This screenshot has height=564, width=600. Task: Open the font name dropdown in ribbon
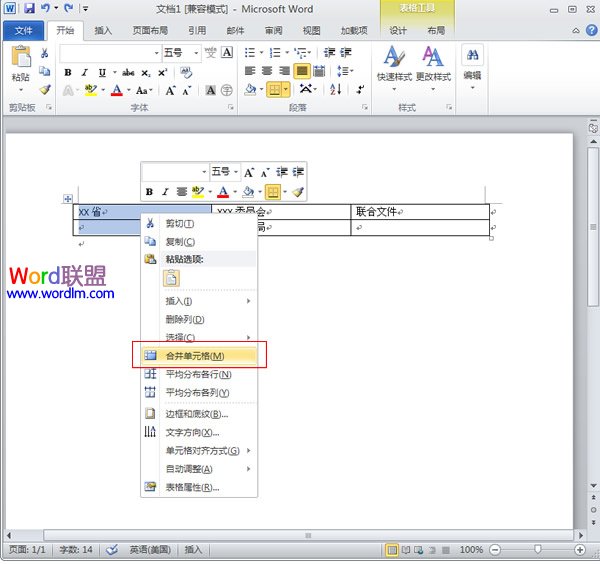pyautogui.click(x=156, y=53)
